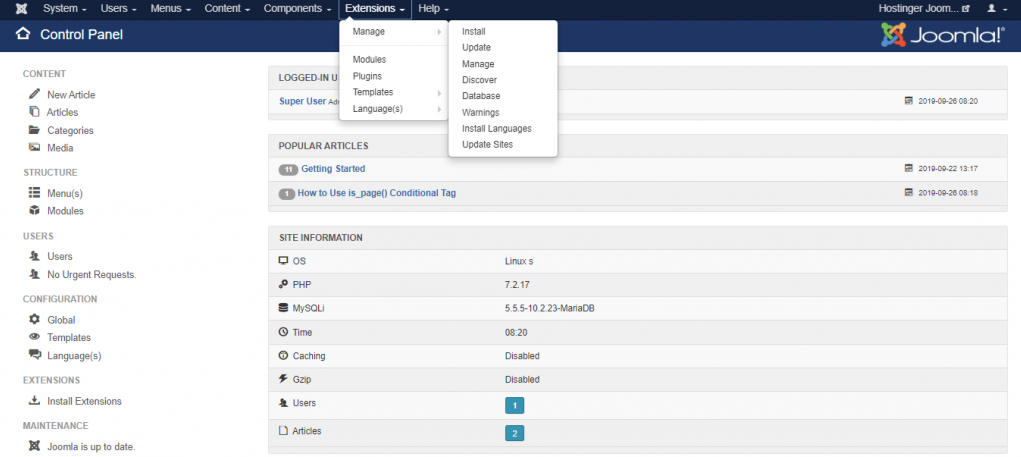Expand the Language(s) submenu under Extensions
Screen dimensions: 1021x457
point(393,109)
